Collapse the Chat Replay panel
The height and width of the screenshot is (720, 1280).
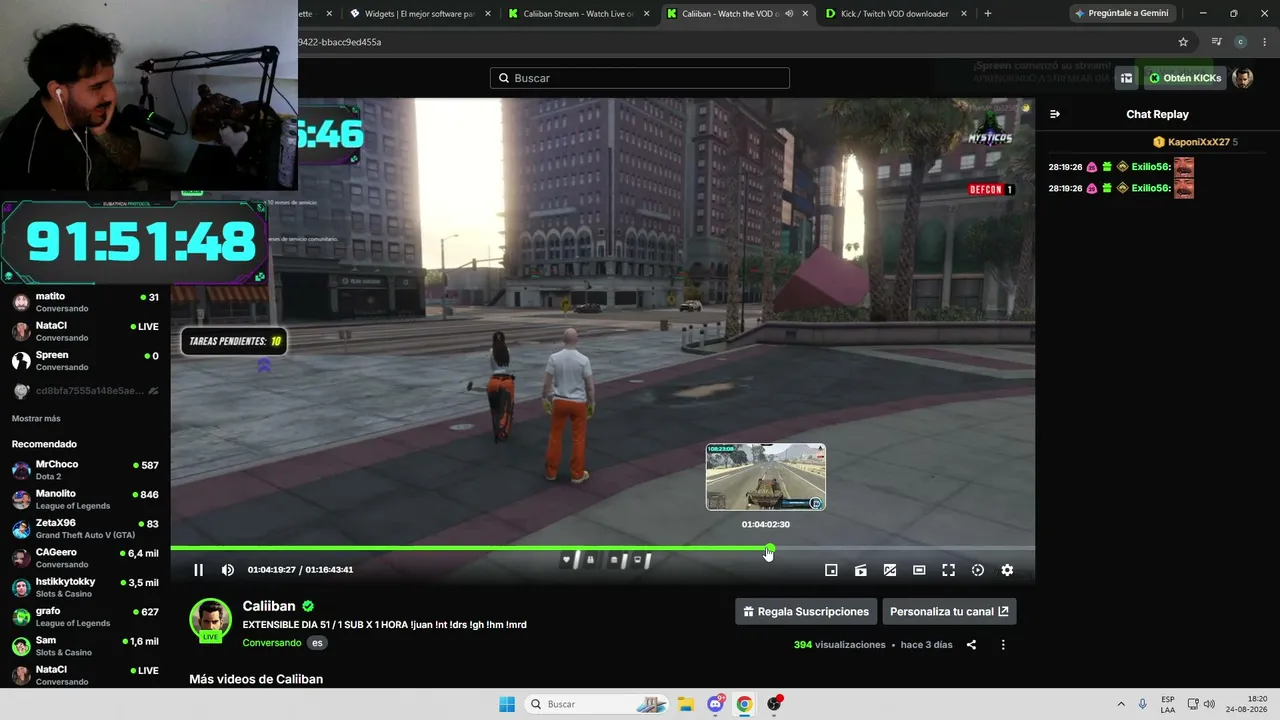(x=1055, y=114)
